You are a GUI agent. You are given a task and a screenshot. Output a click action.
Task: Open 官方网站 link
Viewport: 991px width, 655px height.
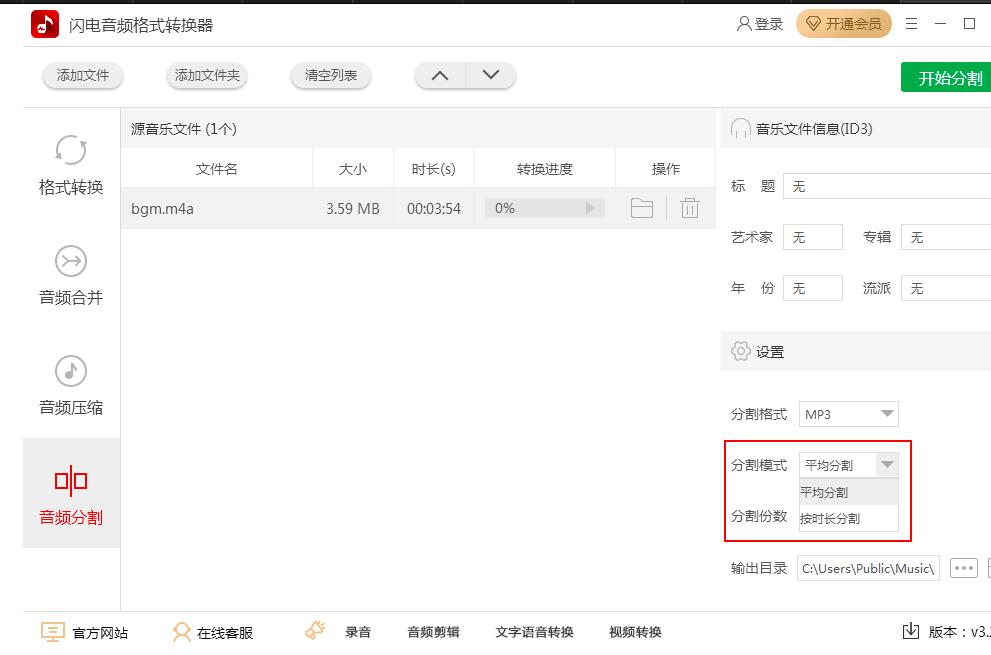pos(85,632)
